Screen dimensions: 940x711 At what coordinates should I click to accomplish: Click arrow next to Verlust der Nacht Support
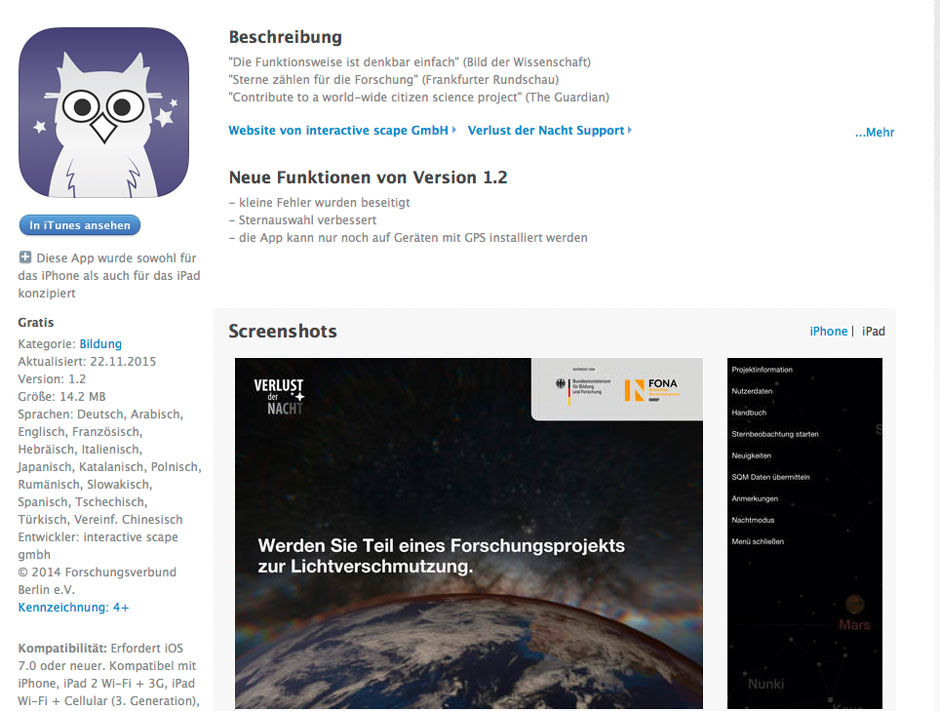[629, 129]
